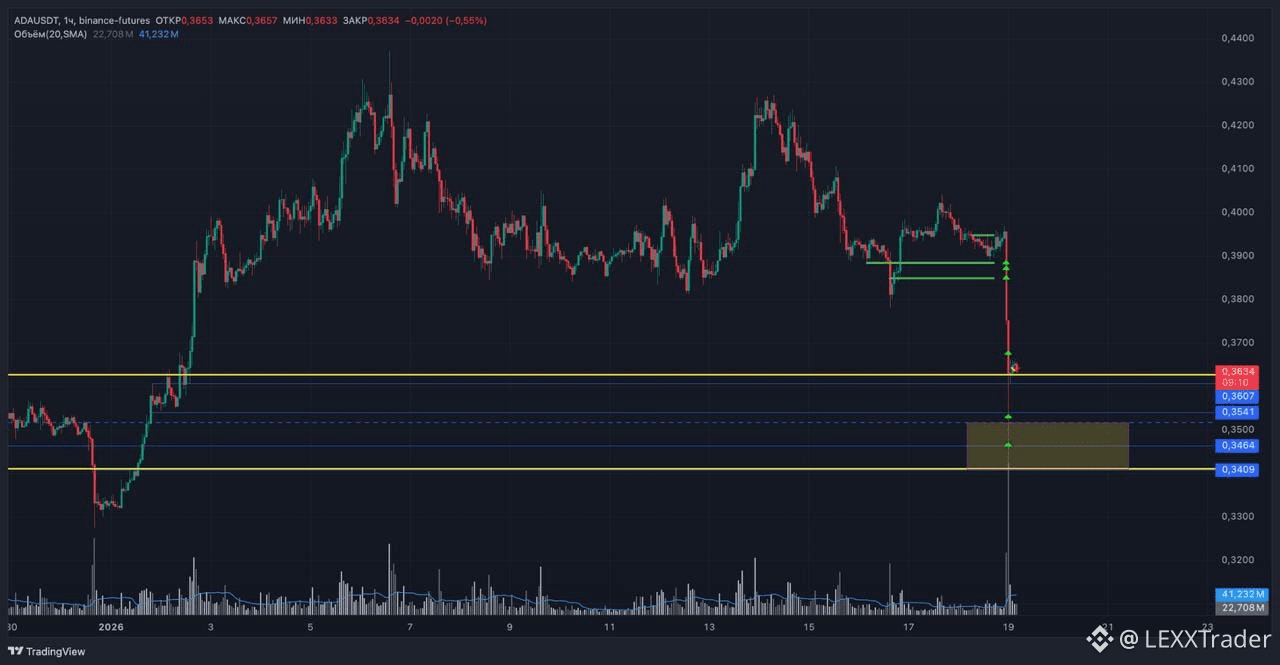Click the 0,4400 price scale label
Viewport: 1280px width, 665px height.
(1237, 38)
